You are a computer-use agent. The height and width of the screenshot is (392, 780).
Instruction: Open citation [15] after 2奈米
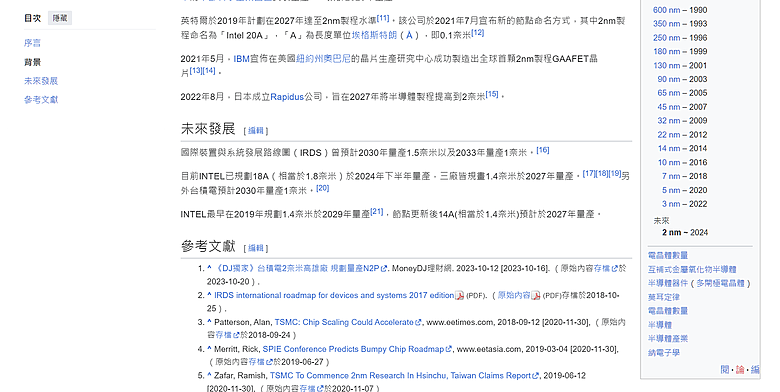(x=491, y=94)
